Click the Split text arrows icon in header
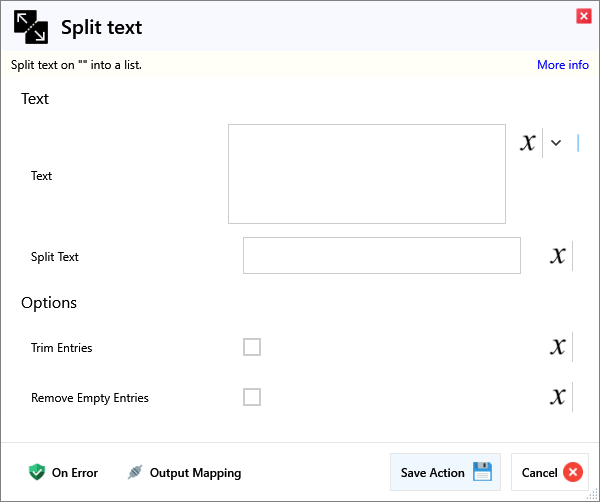The image size is (600, 502). coord(31,27)
